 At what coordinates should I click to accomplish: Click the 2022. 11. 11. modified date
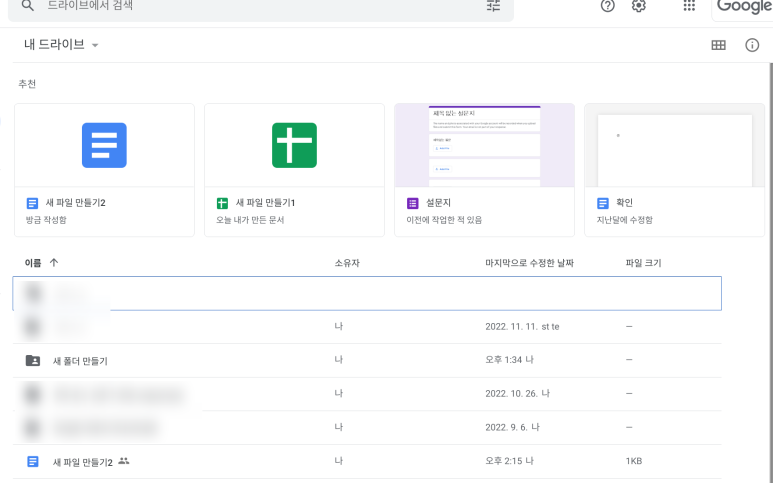coord(522,327)
